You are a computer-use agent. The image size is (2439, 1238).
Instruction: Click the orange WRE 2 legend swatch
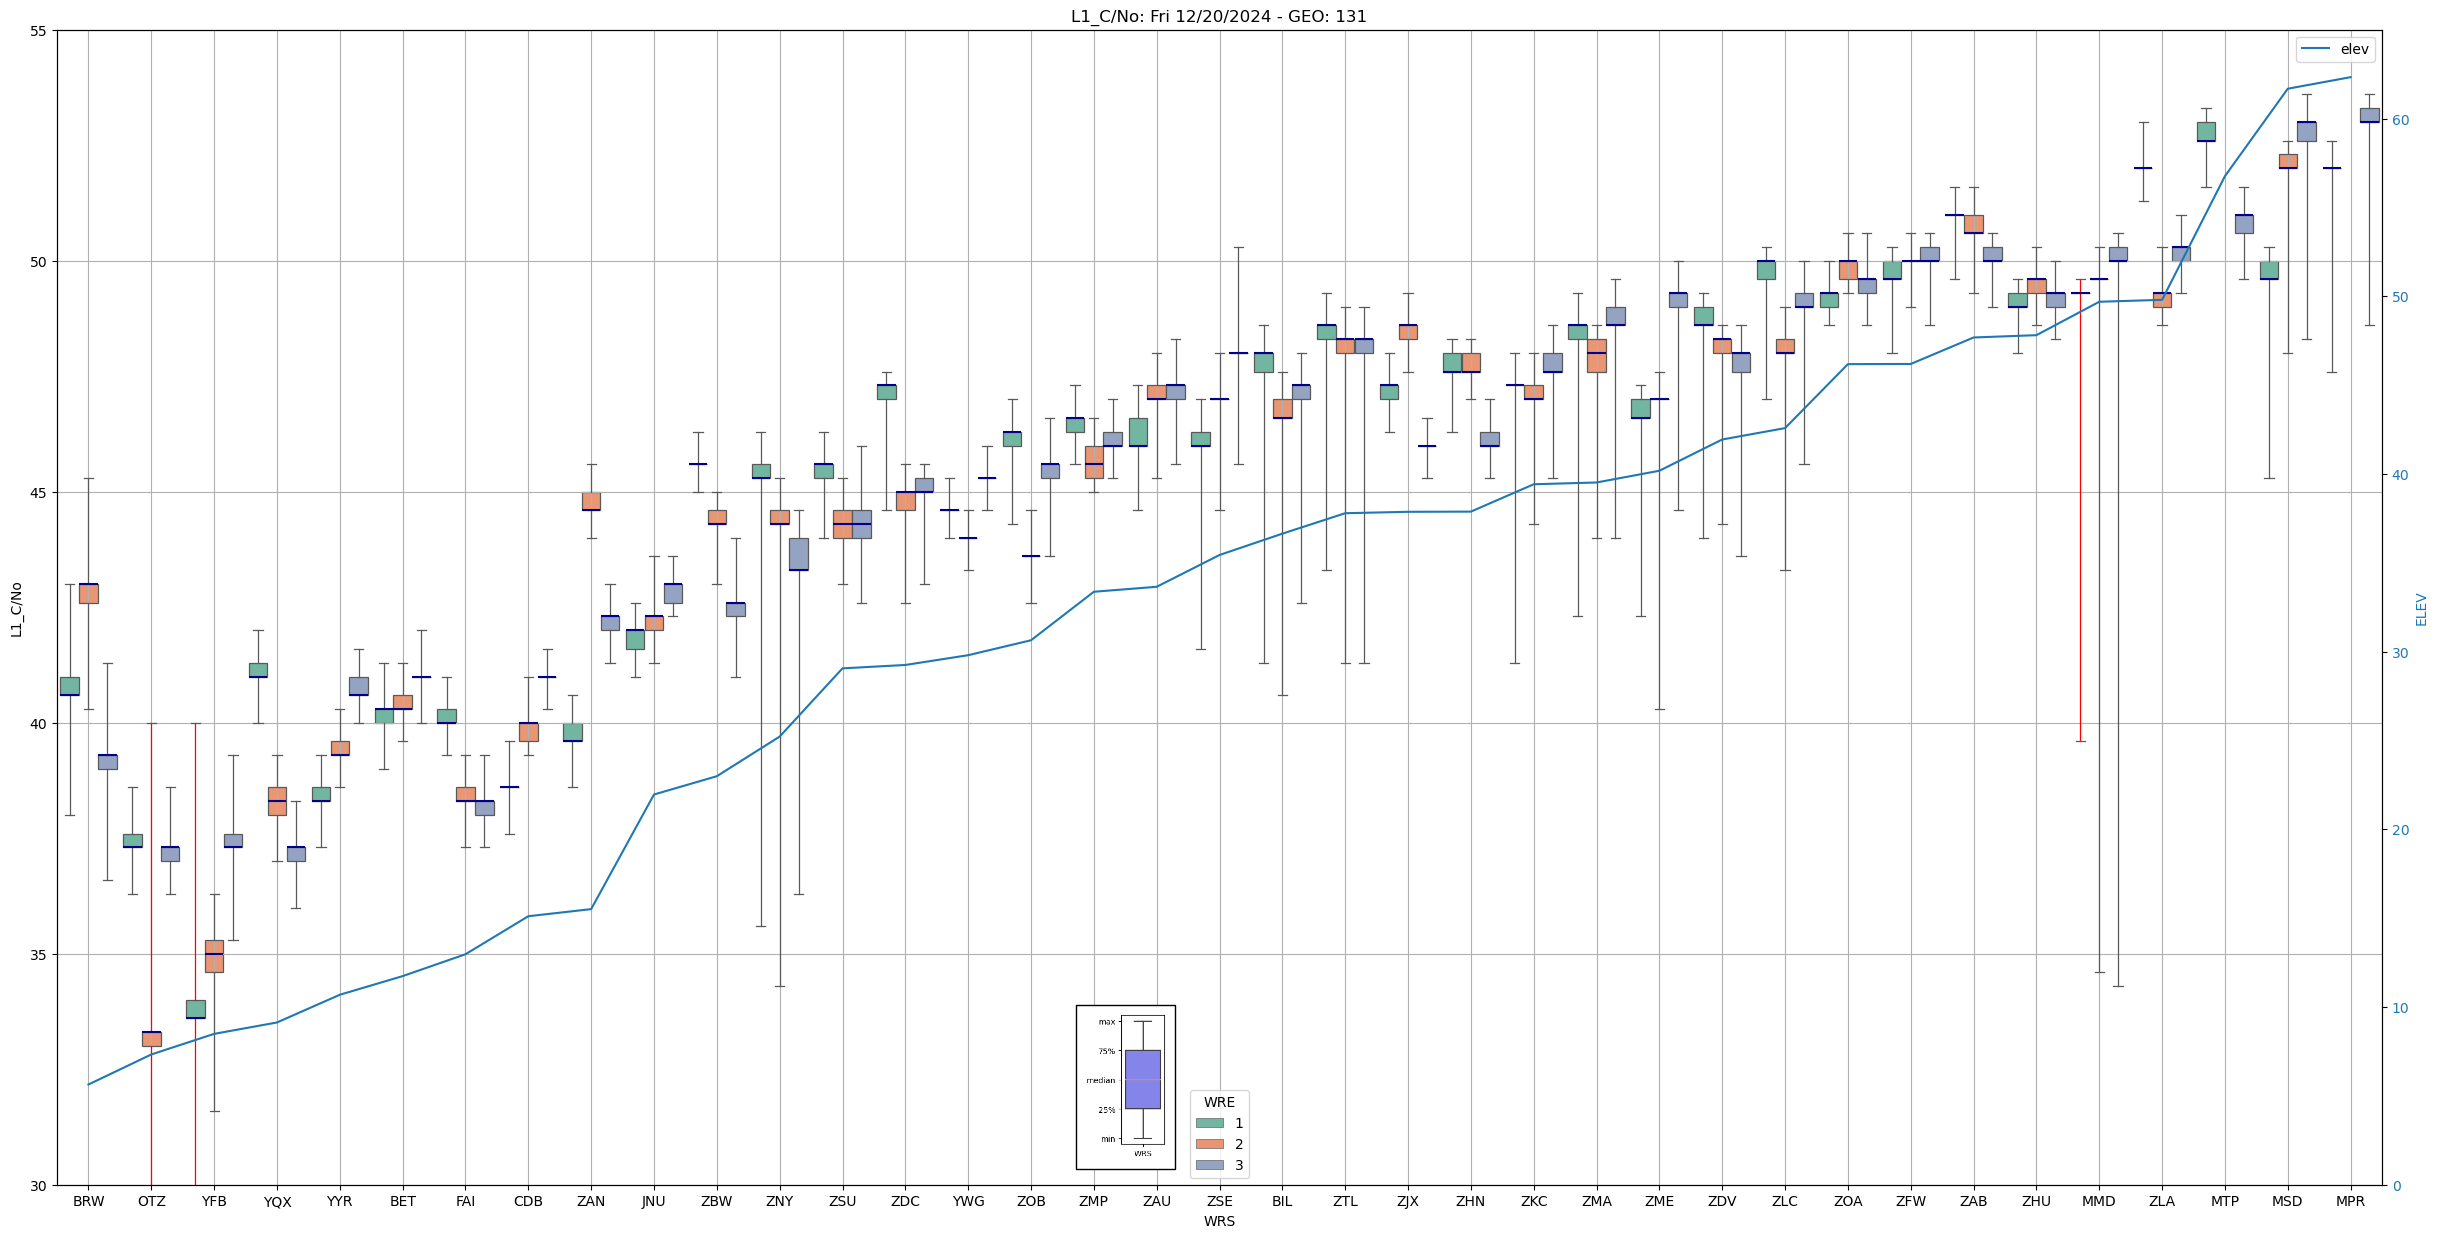click(1209, 1144)
